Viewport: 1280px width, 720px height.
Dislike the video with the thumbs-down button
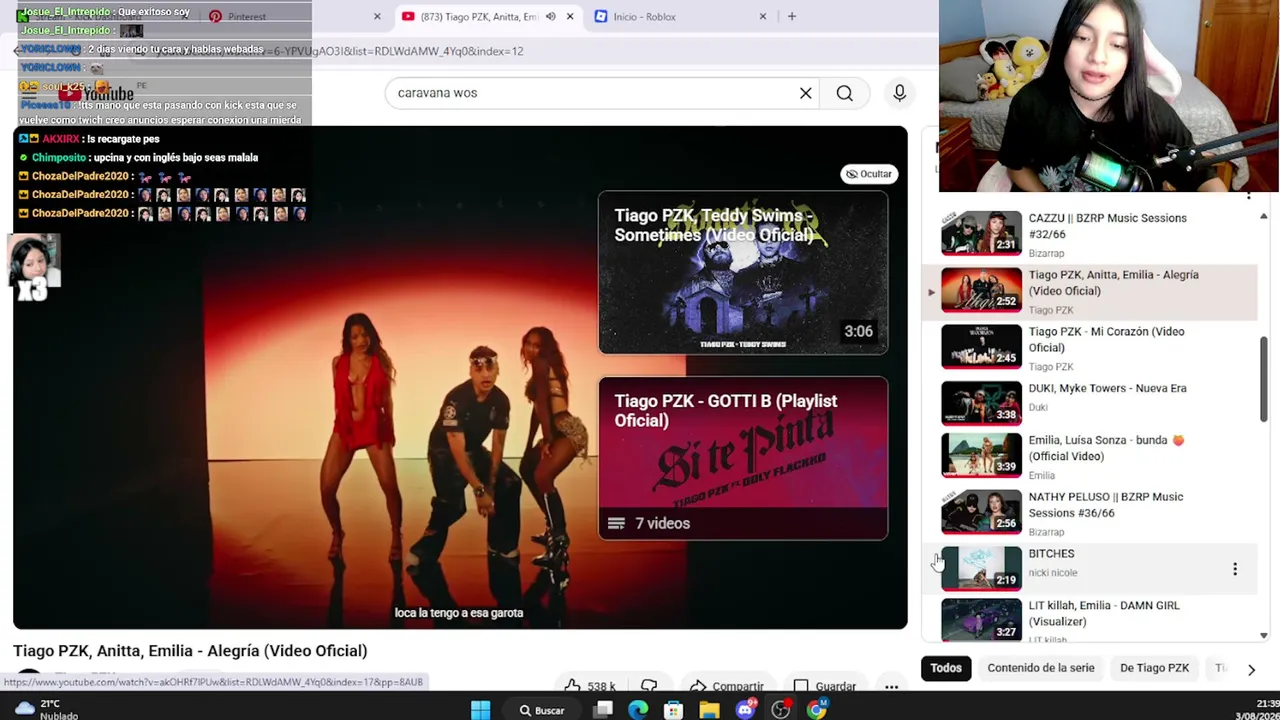[x=649, y=686]
